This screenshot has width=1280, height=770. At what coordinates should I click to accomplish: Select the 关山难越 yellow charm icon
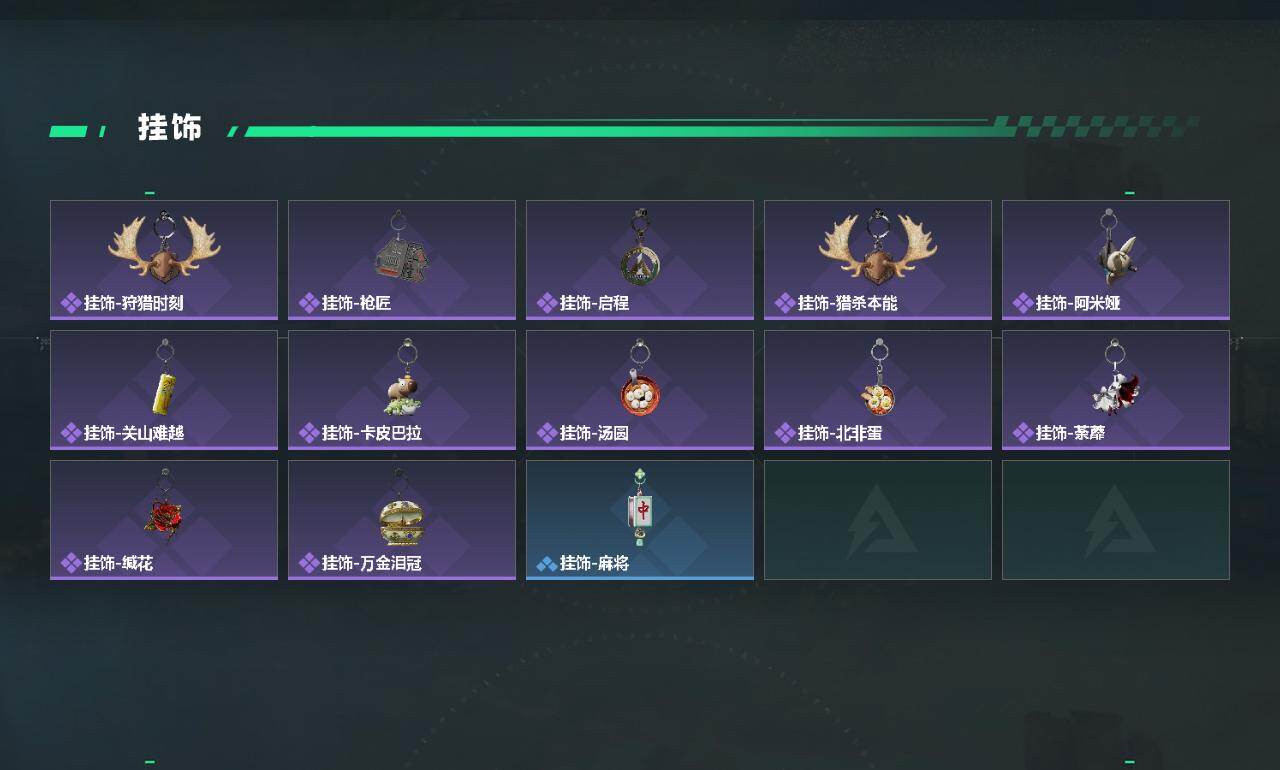pyautogui.click(x=165, y=379)
